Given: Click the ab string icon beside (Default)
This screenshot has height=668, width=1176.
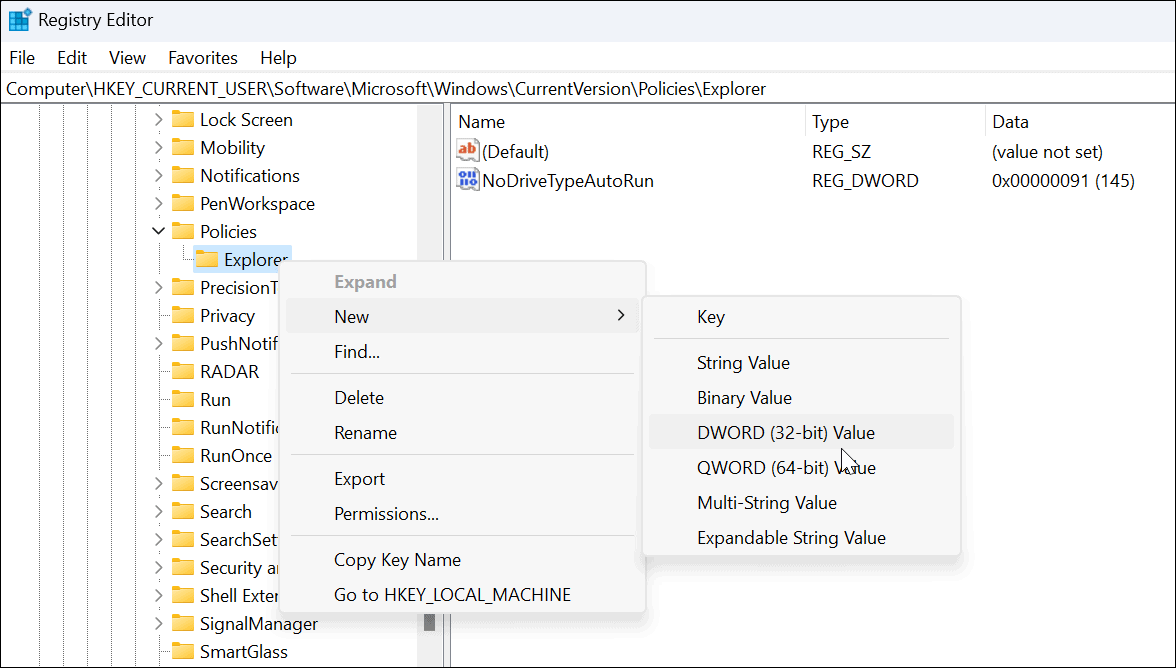Looking at the screenshot, I should (x=468, y=151).
